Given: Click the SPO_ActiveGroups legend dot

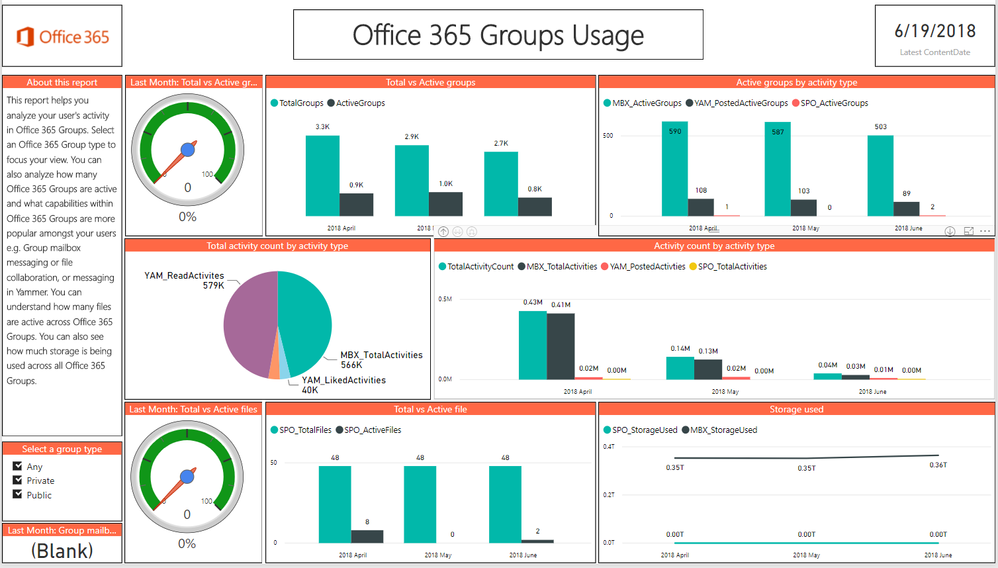Looking at the screenshot, I should coord(795,103).
